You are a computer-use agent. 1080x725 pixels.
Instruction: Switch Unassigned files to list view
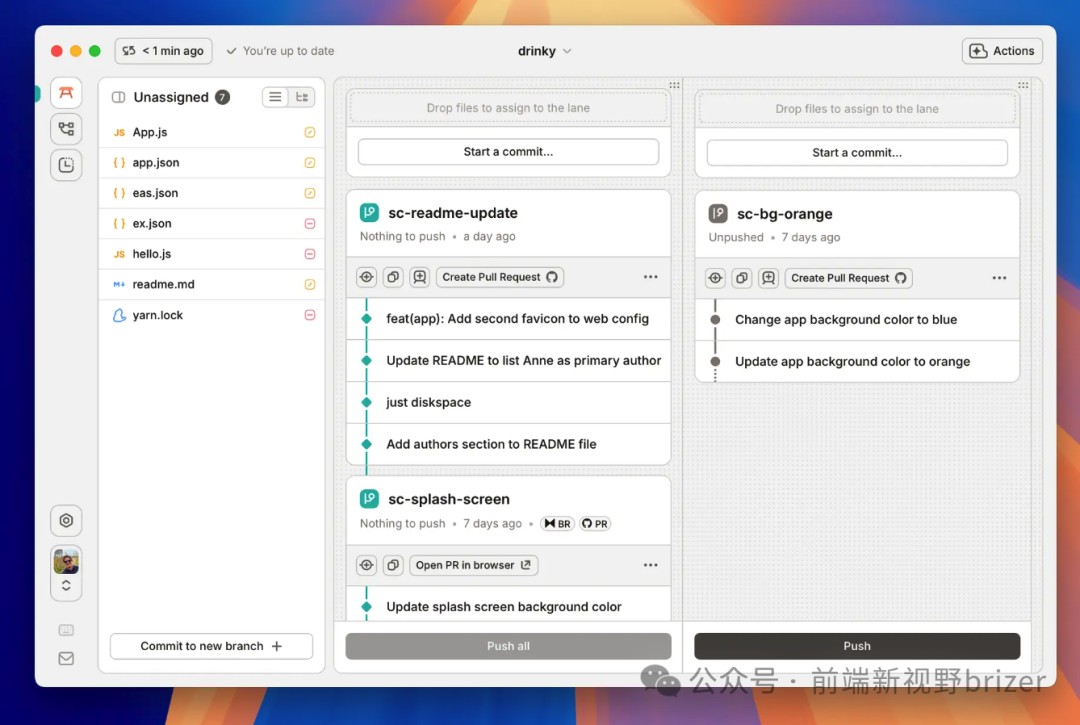[x=275, y=97]
